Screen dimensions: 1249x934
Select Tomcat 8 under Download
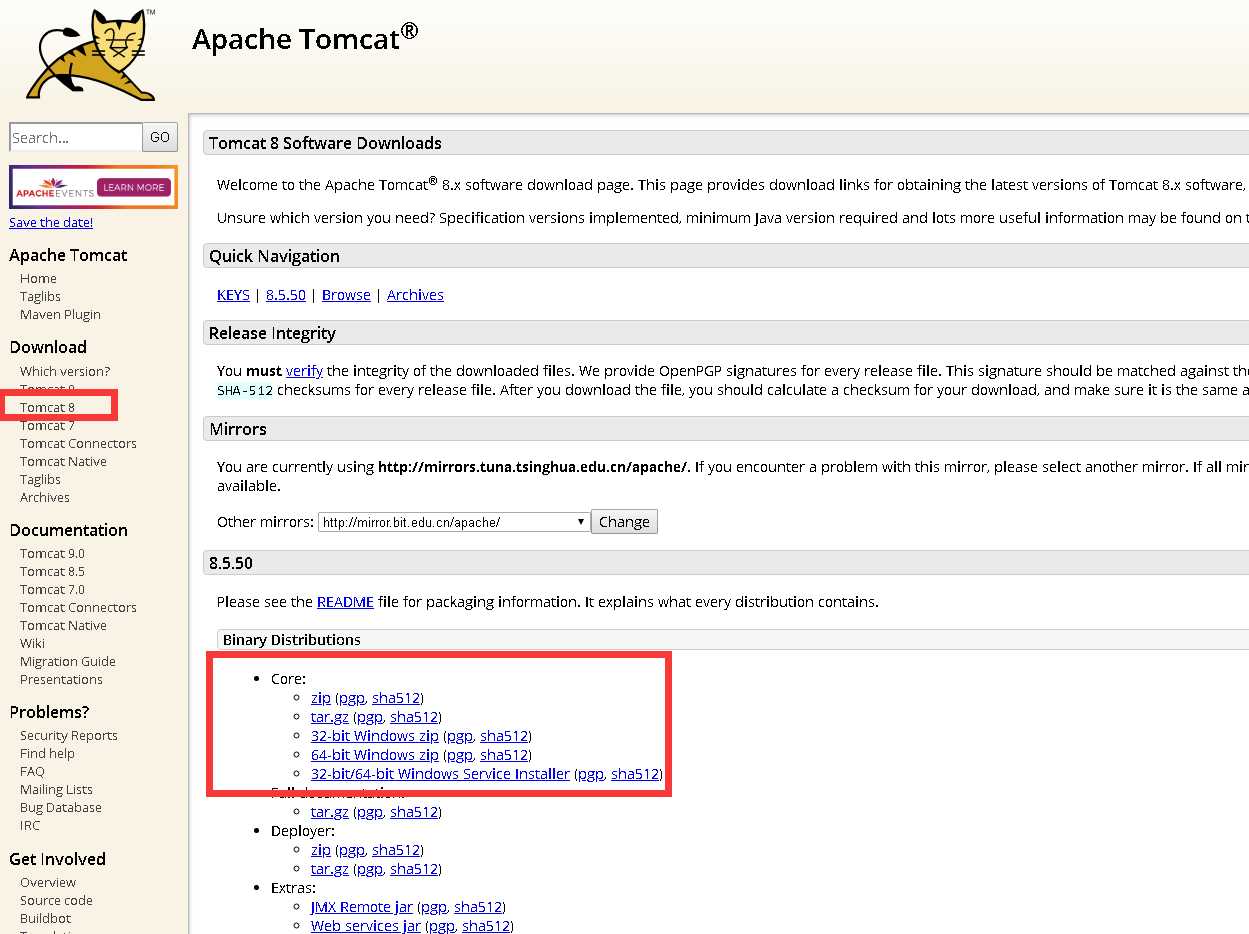point(47,407)
